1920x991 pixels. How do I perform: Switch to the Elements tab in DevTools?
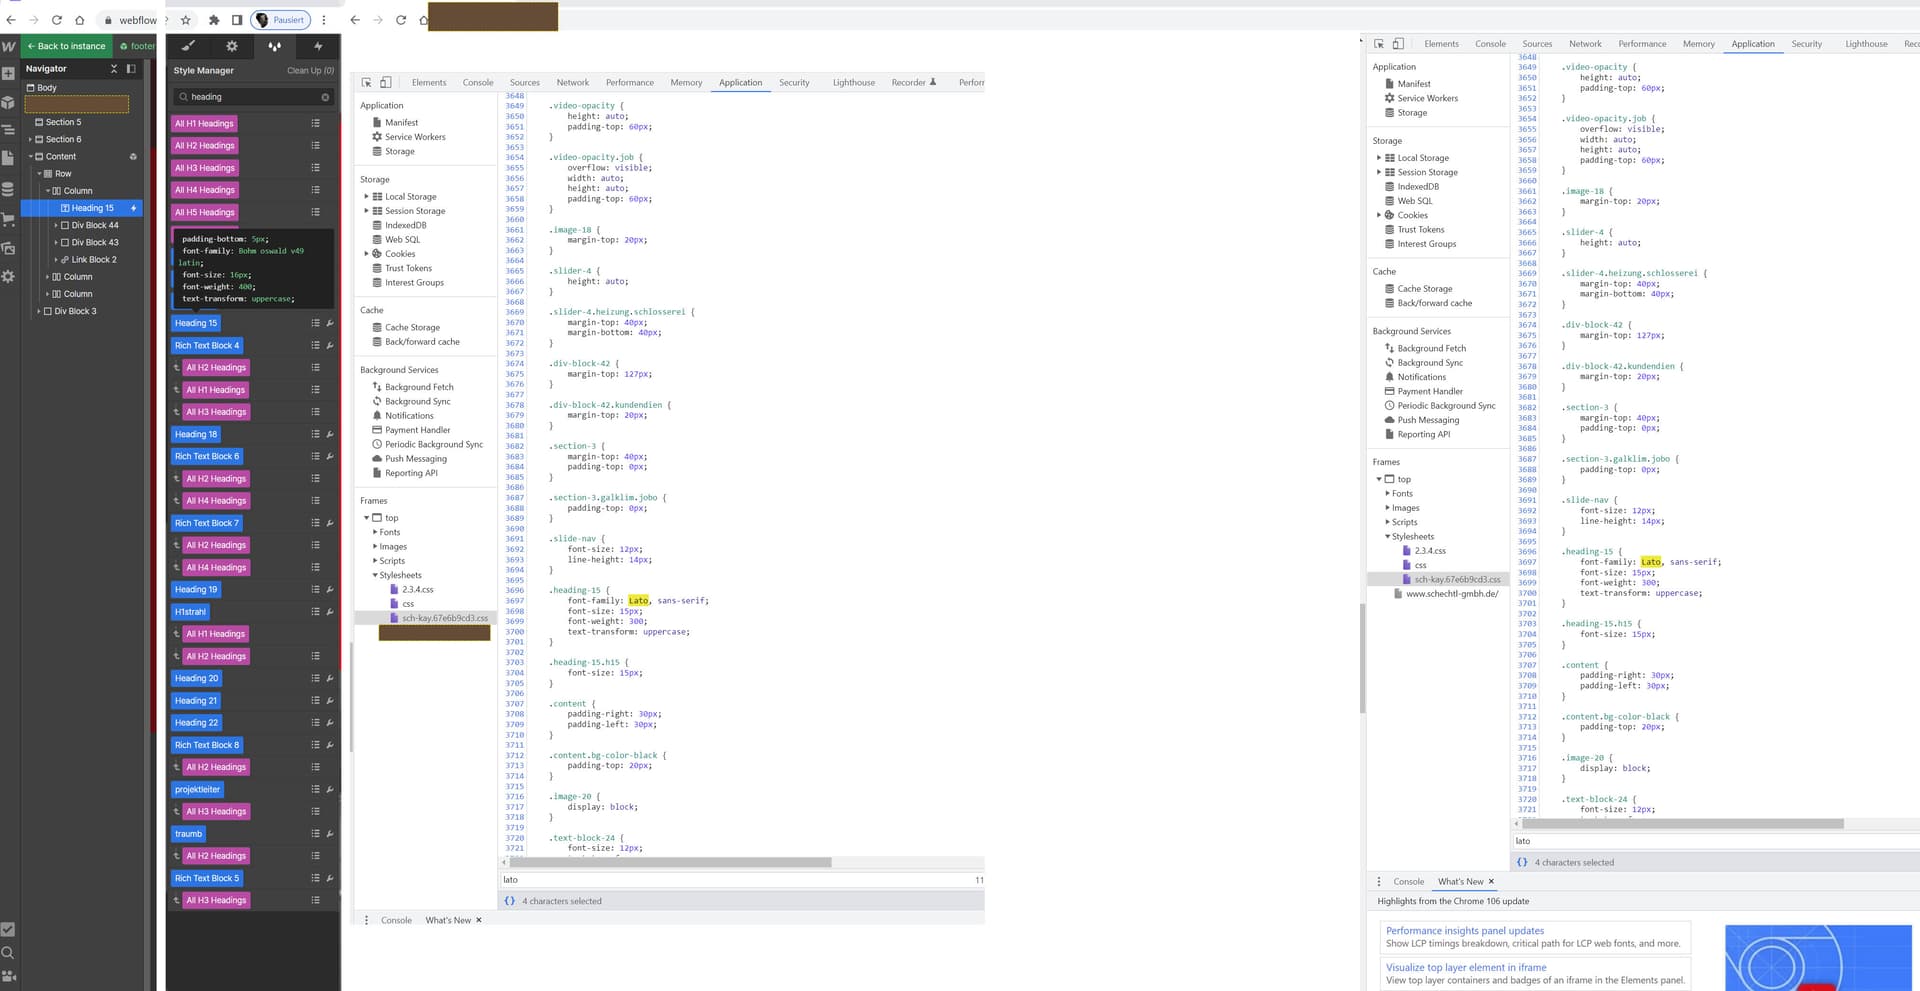[428, 82]
